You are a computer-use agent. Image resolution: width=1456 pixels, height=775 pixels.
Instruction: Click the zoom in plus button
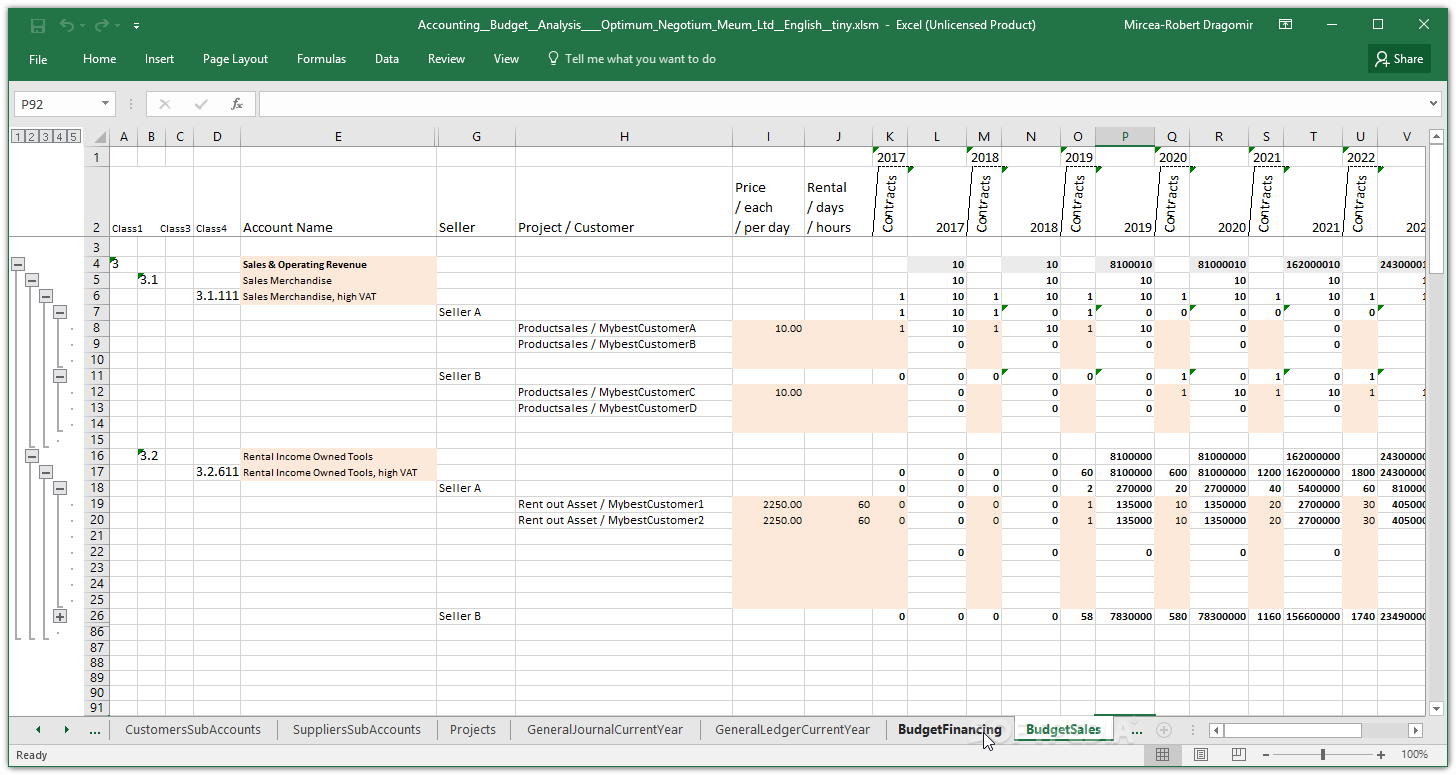coord(1381,755)
